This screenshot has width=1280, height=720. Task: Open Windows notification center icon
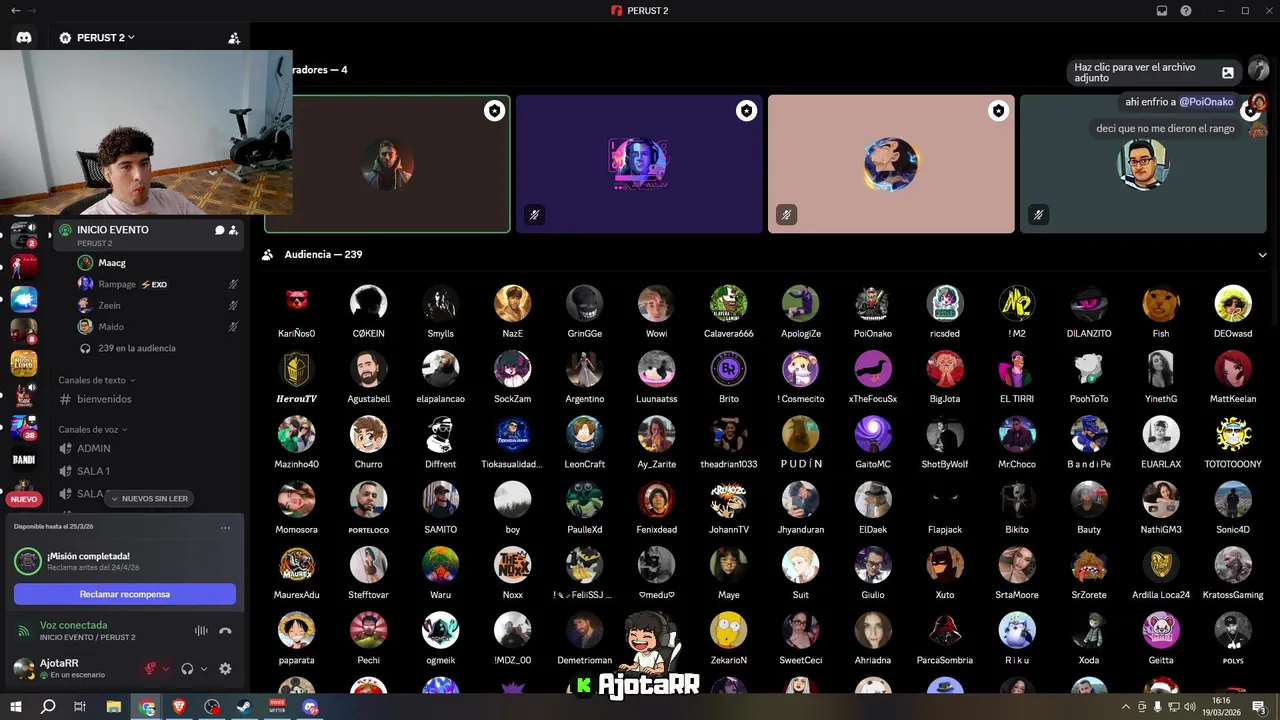point(1260,707)
